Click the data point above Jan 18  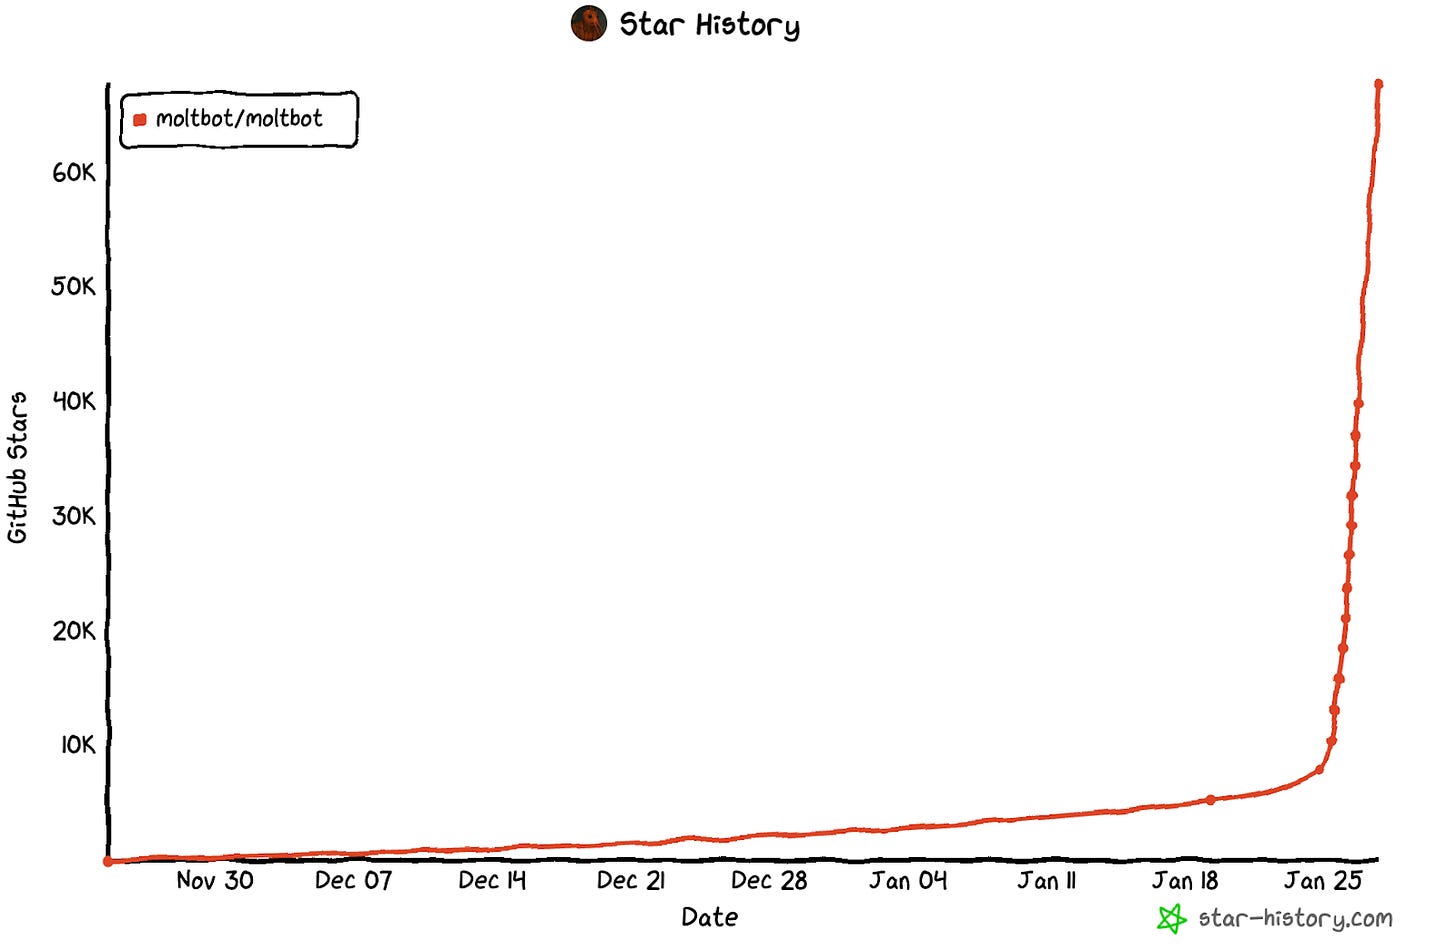(x=1210, y=800)
